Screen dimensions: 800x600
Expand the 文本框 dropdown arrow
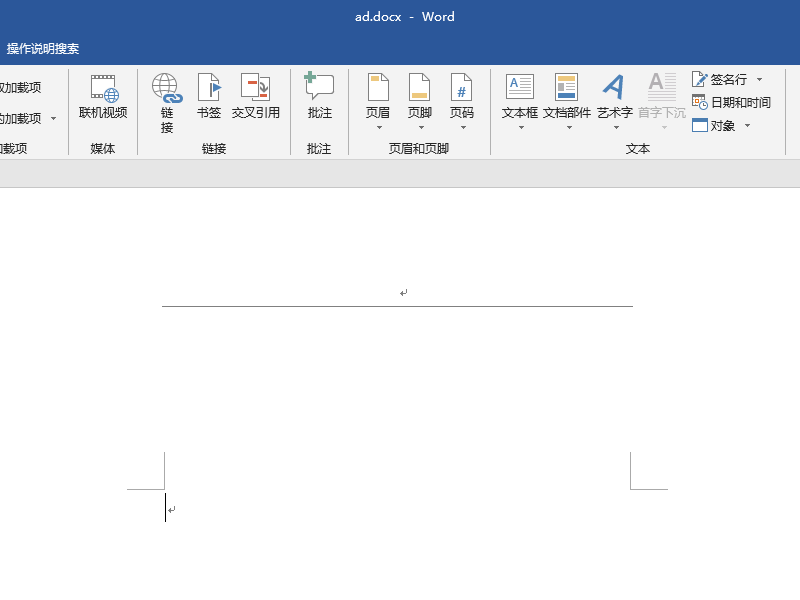tap(521, 128)
